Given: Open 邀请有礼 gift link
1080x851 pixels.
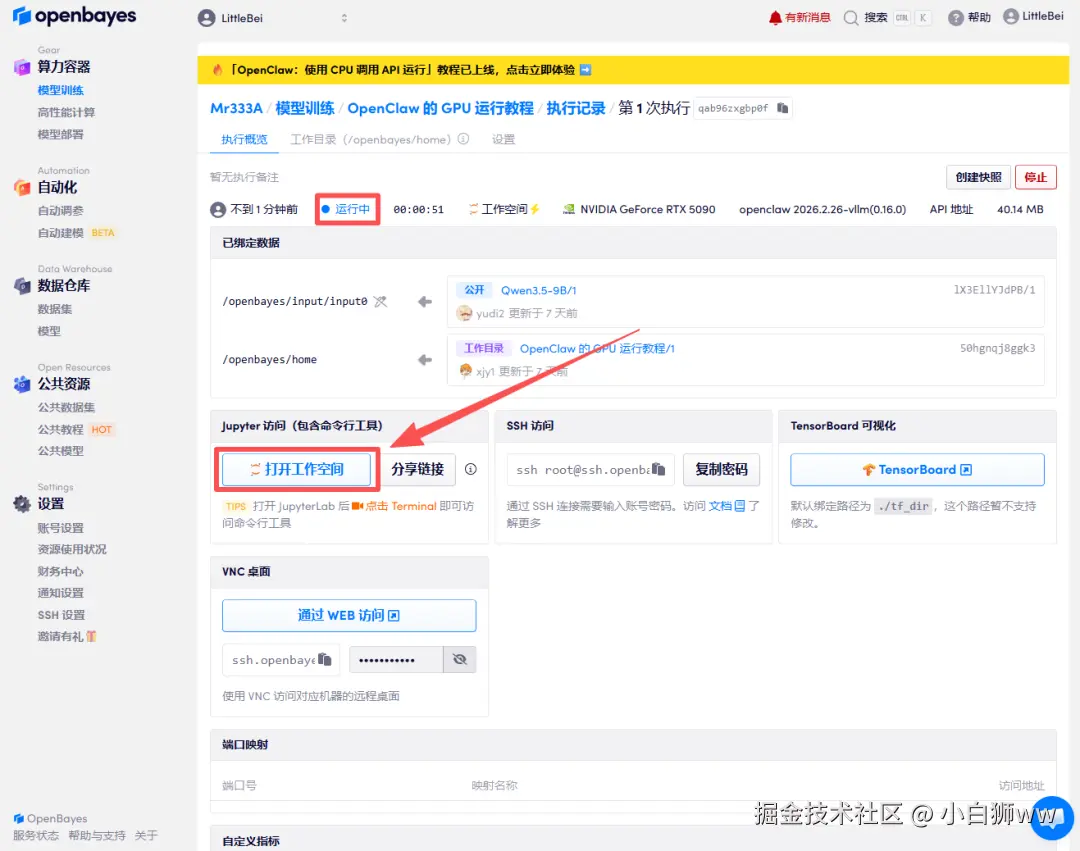Looking at the screenshot, I should (67, 637).
